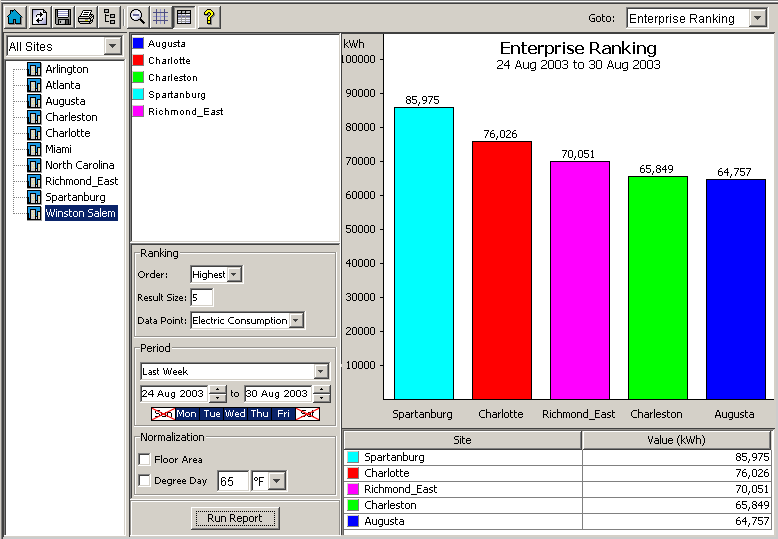The height and width of the screenshot is (539, 778).
Task: Select Spartanburg in the site tree
Action: [x=75, y=197]
